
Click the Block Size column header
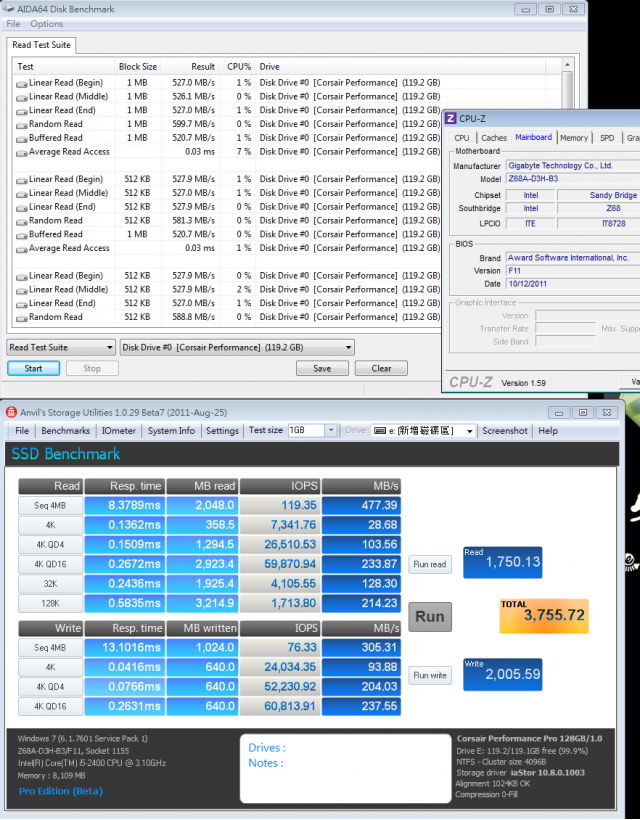tap(138, 67)
